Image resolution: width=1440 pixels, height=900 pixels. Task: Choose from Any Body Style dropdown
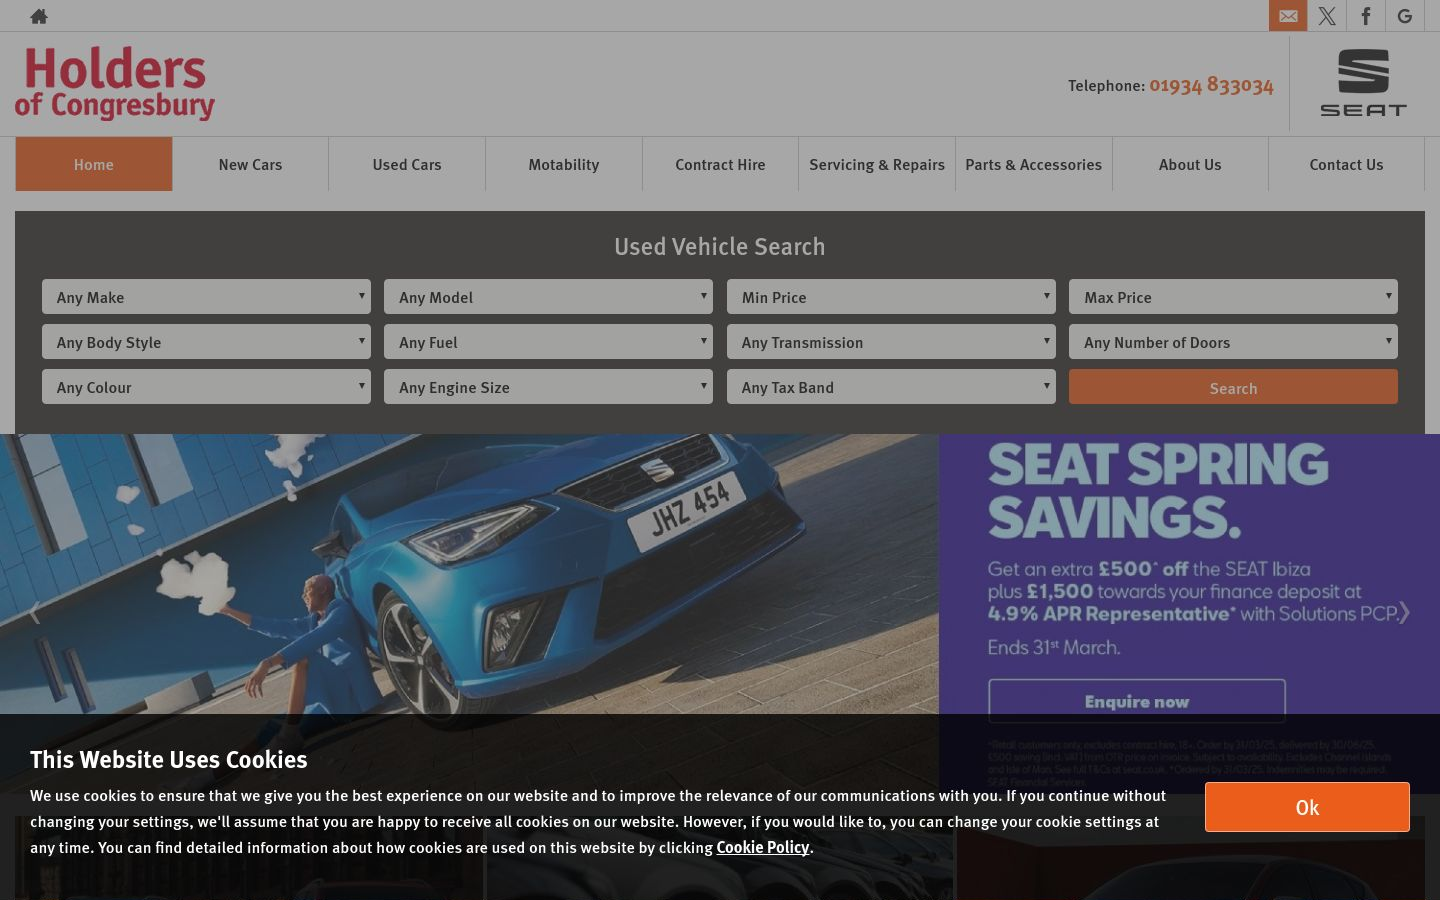click(x=206, y=342)
